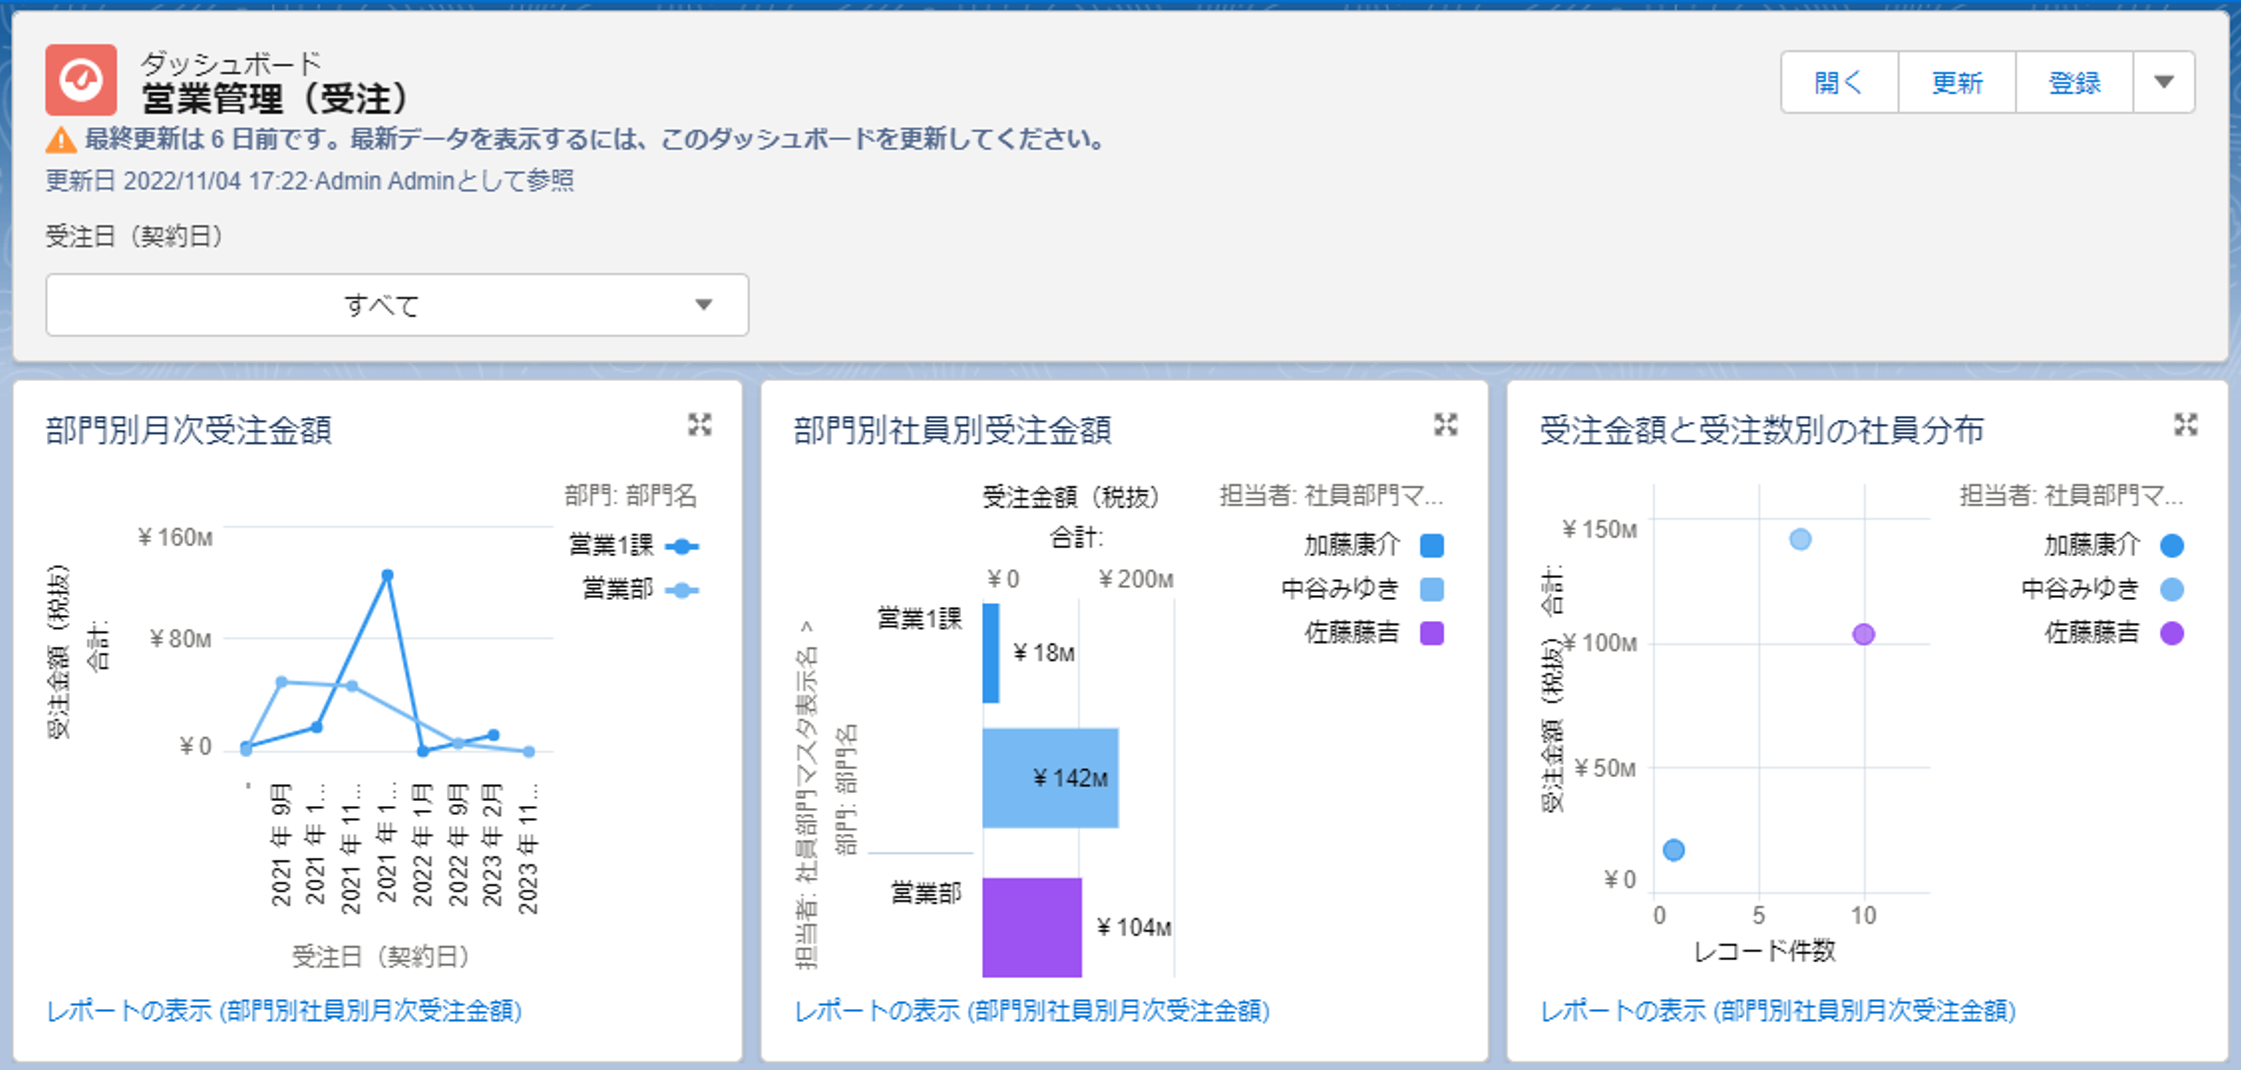Open the 受注日 filter dropdown set to すべて
Screen dimensions: 2241x1070
(x=397, y=305)
